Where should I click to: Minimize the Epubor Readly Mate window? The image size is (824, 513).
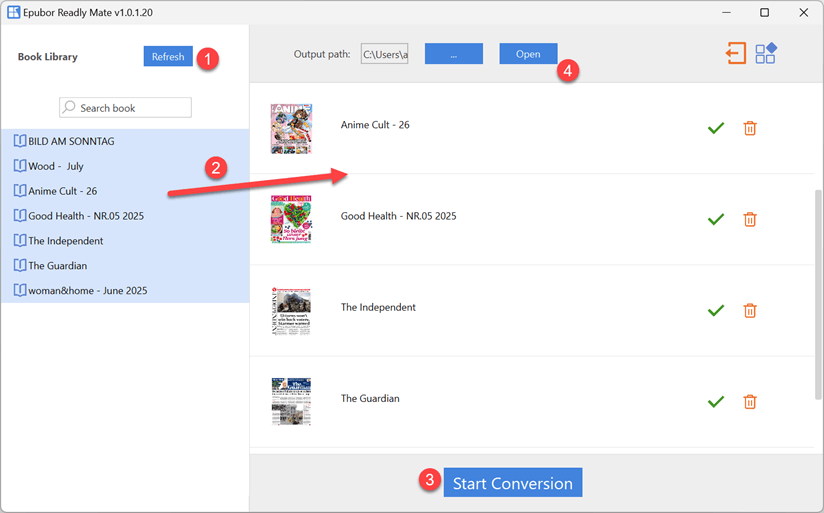(x=726, y=12)
